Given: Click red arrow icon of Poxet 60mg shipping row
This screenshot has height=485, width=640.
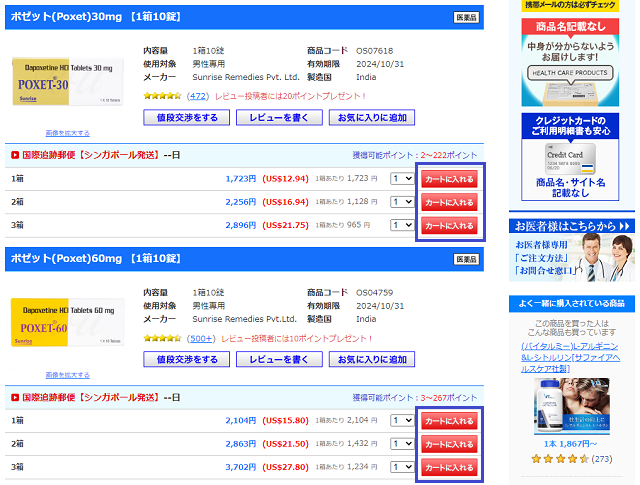Looking at the screenshot, I should [x=15, y=397].
